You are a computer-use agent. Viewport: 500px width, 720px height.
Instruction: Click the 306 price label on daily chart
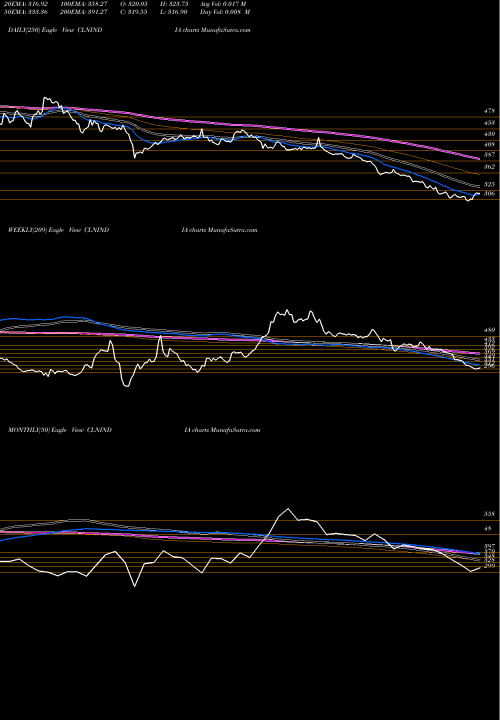[489, 194]
